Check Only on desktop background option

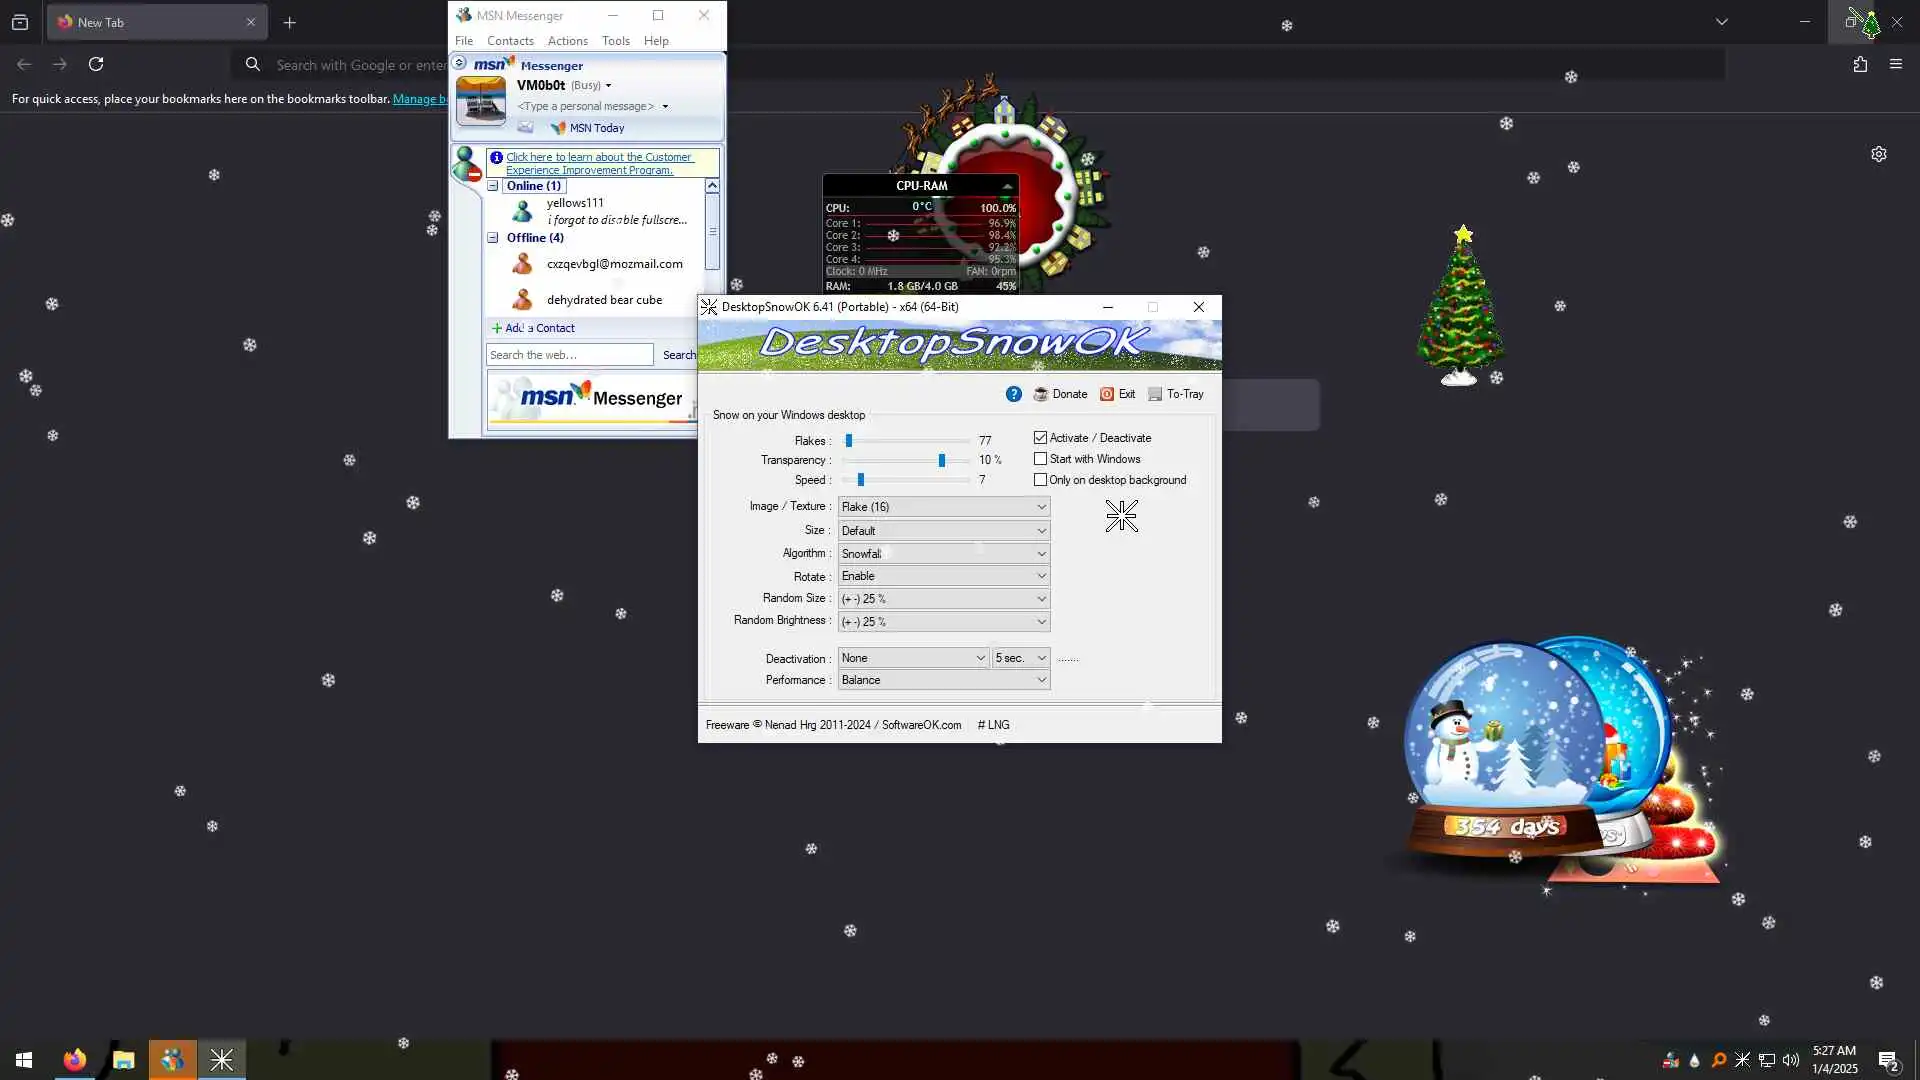pos(1040,480)
